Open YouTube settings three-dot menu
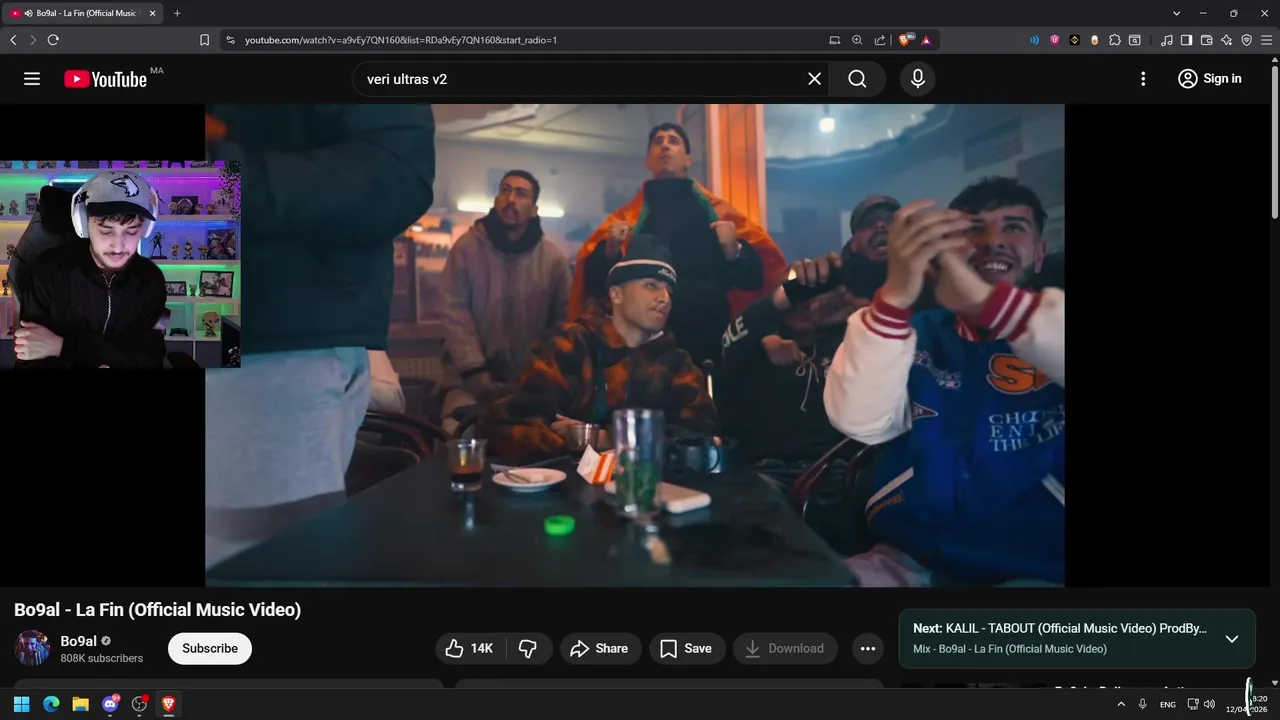 tap(1143, 79)
